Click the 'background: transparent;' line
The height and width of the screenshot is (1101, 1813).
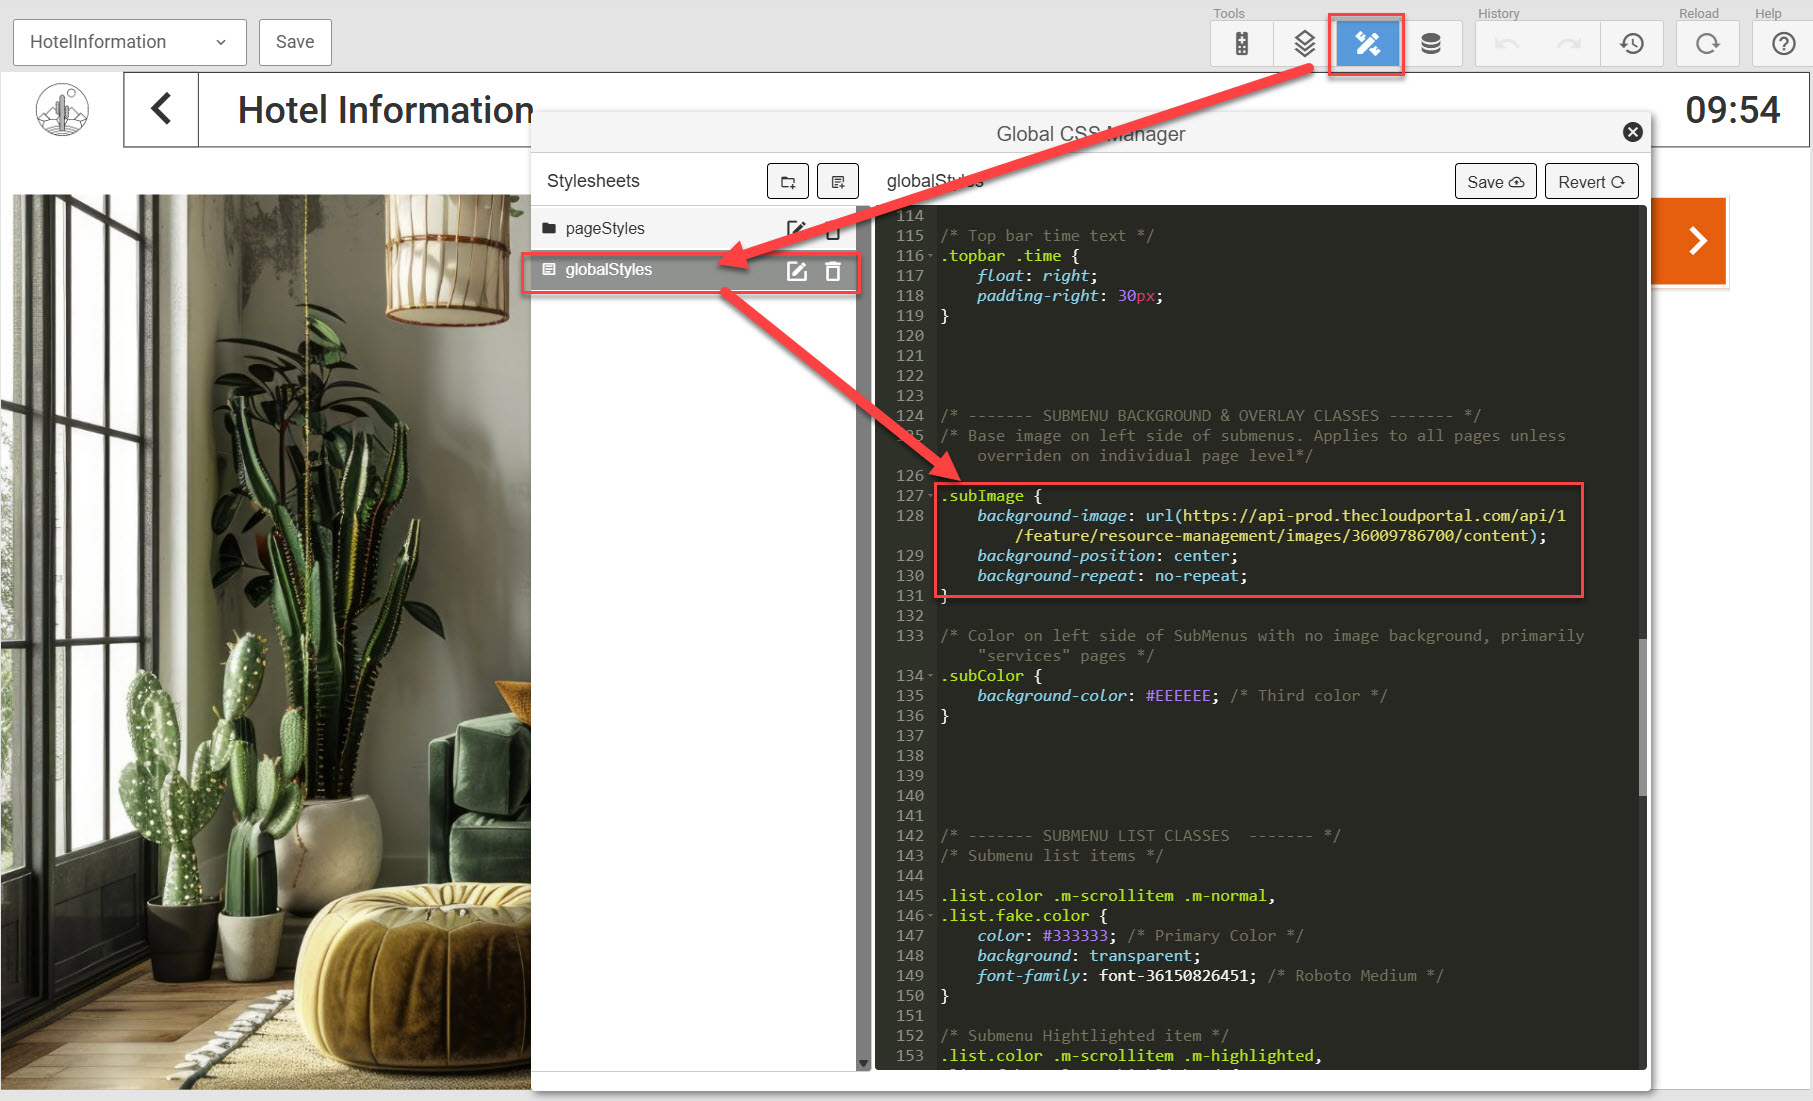click(1088, 956)
